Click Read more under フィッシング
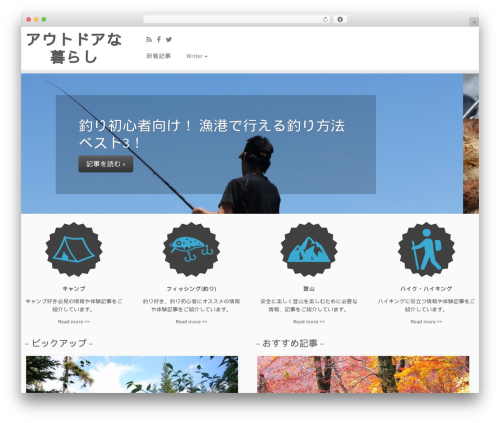The height and width of the screenshot is (423, 500). tap(191, 322)
